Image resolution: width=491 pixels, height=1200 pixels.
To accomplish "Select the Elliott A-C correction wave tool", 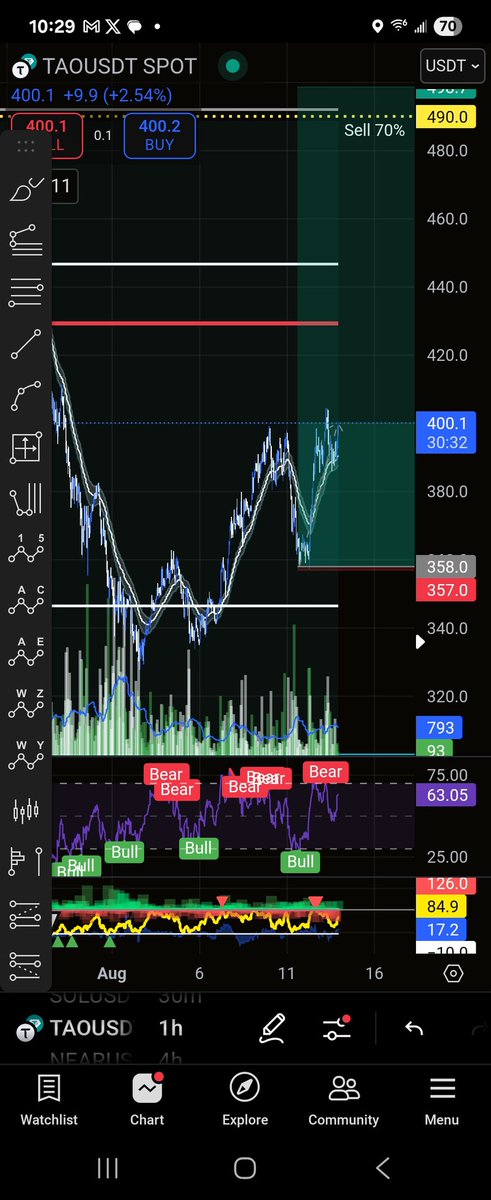I will [x=26, y=602].
